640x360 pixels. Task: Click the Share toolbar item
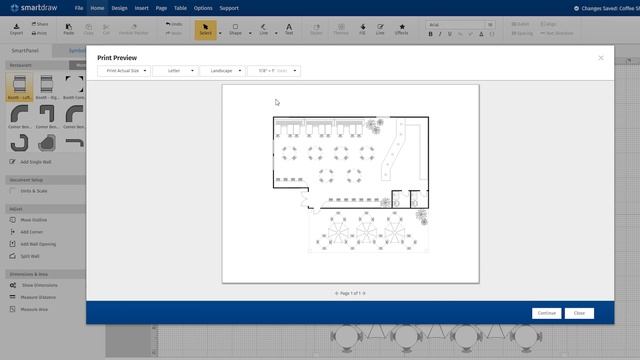pyautogui.click(x=40, y=24)
